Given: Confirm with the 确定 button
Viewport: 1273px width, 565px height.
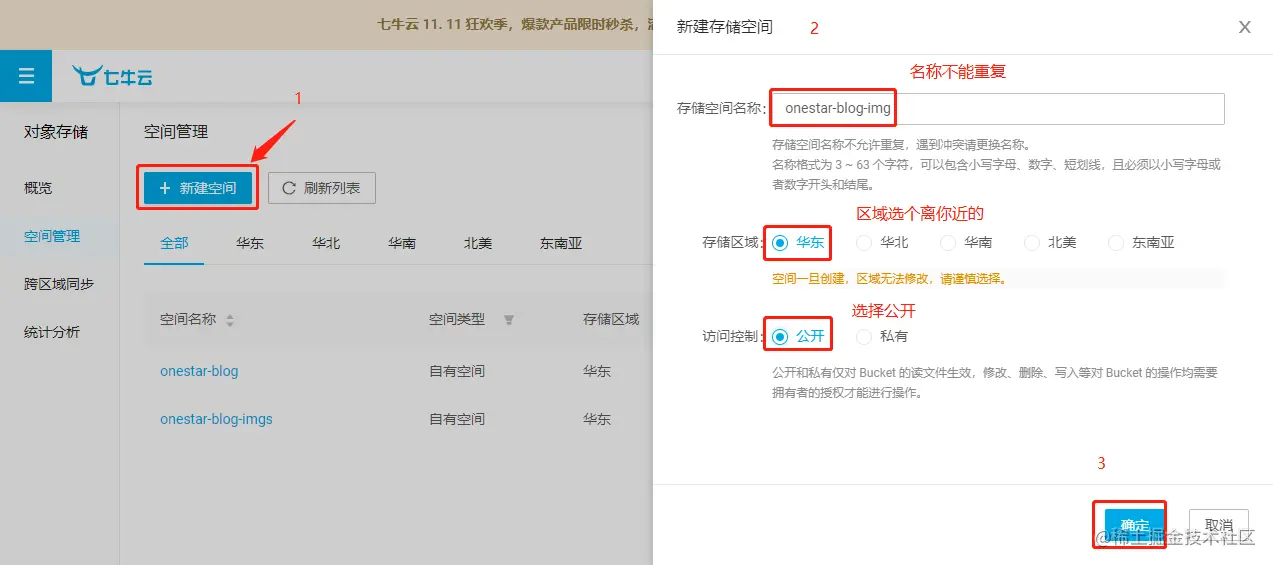Looking at the screenshot, I should tap(1134, 525).
